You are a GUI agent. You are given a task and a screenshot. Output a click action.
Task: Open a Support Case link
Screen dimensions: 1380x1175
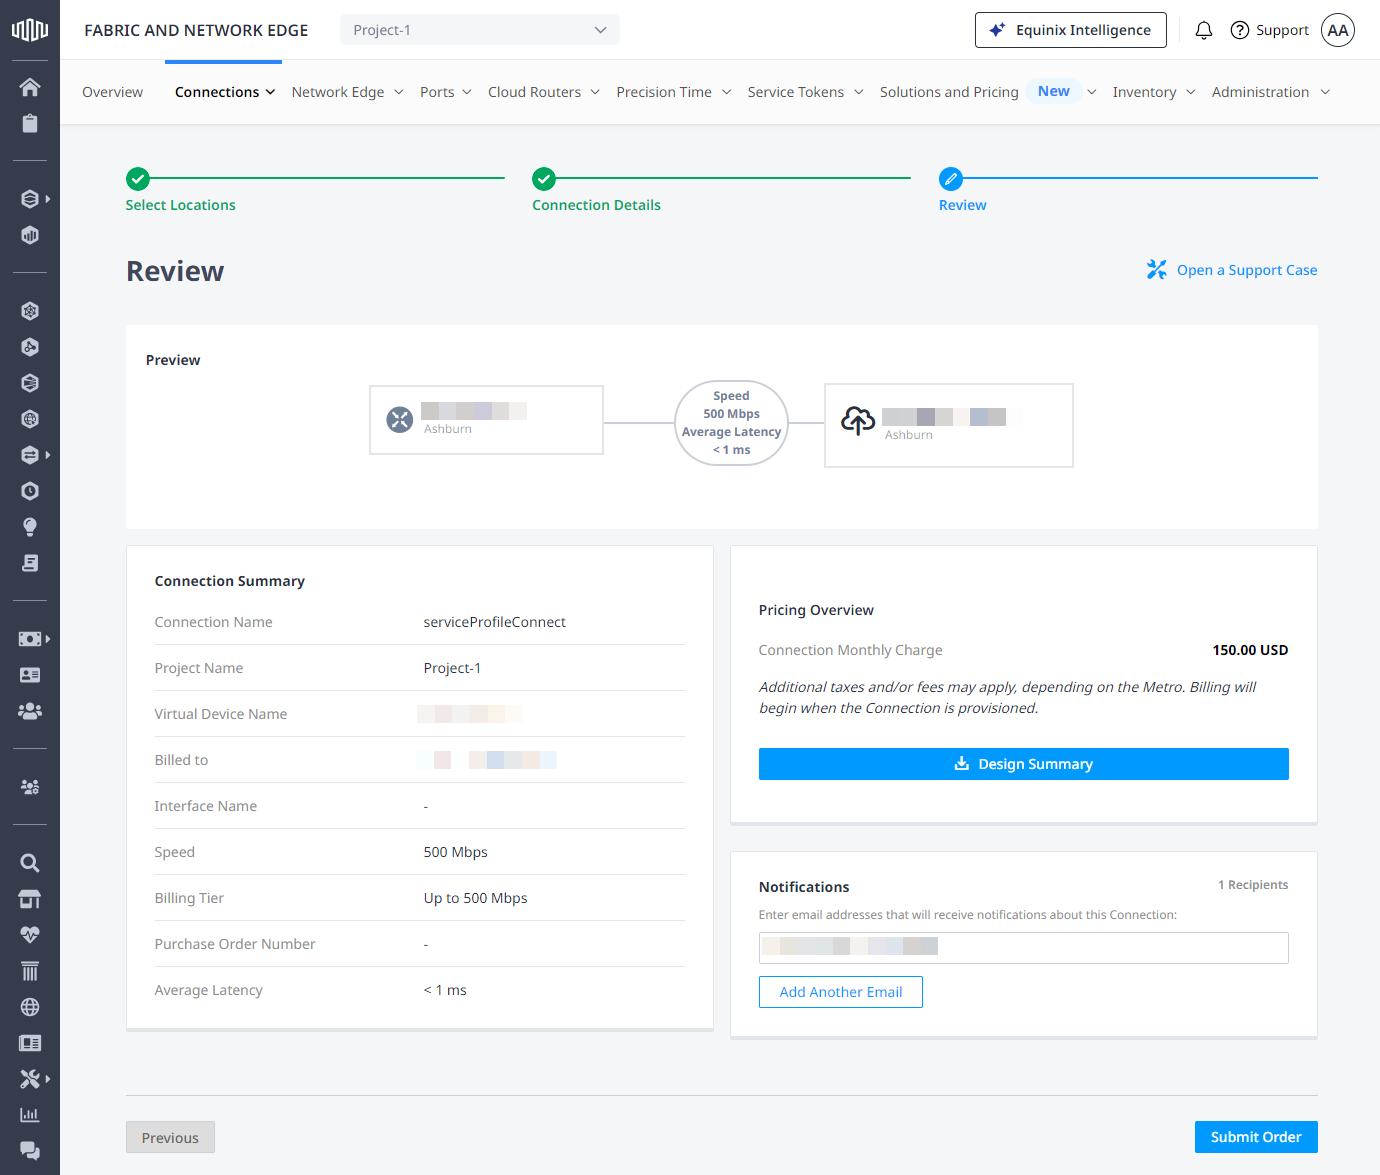tap(1232, 270)
